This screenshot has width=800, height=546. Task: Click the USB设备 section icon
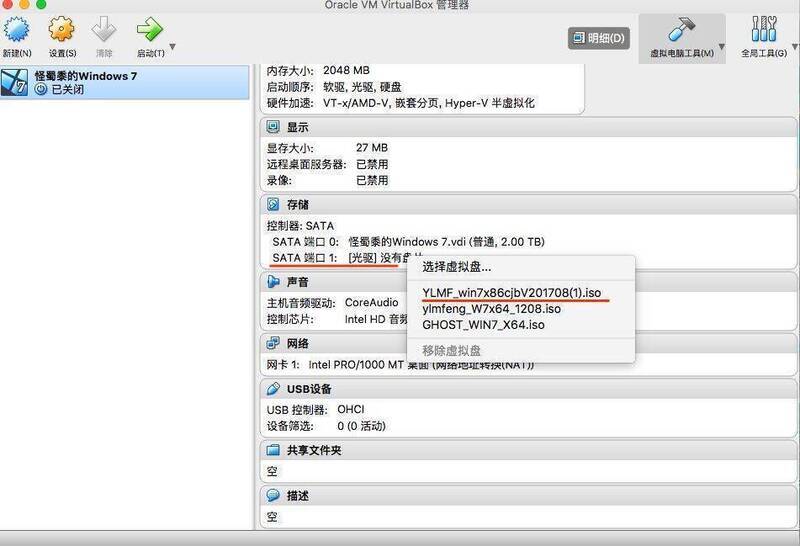pos(272,389)
